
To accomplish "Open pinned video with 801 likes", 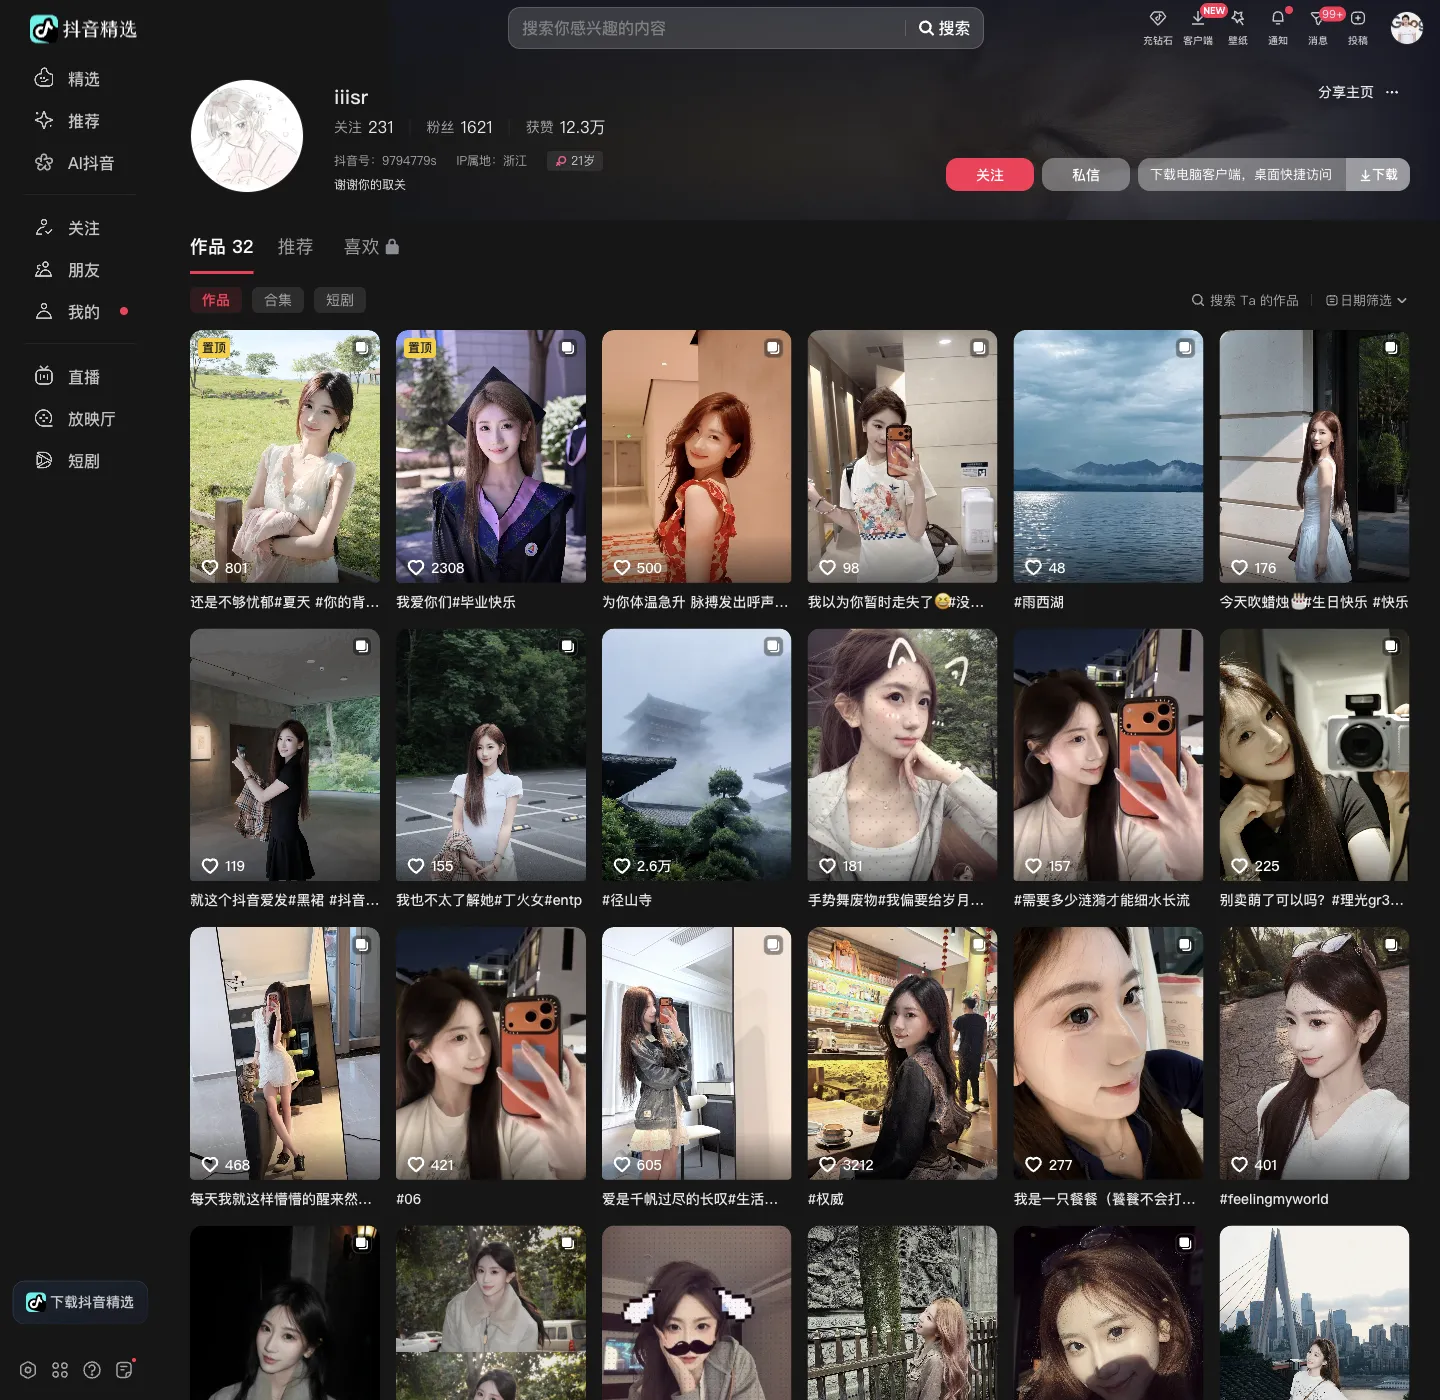I will pos(285,456).
